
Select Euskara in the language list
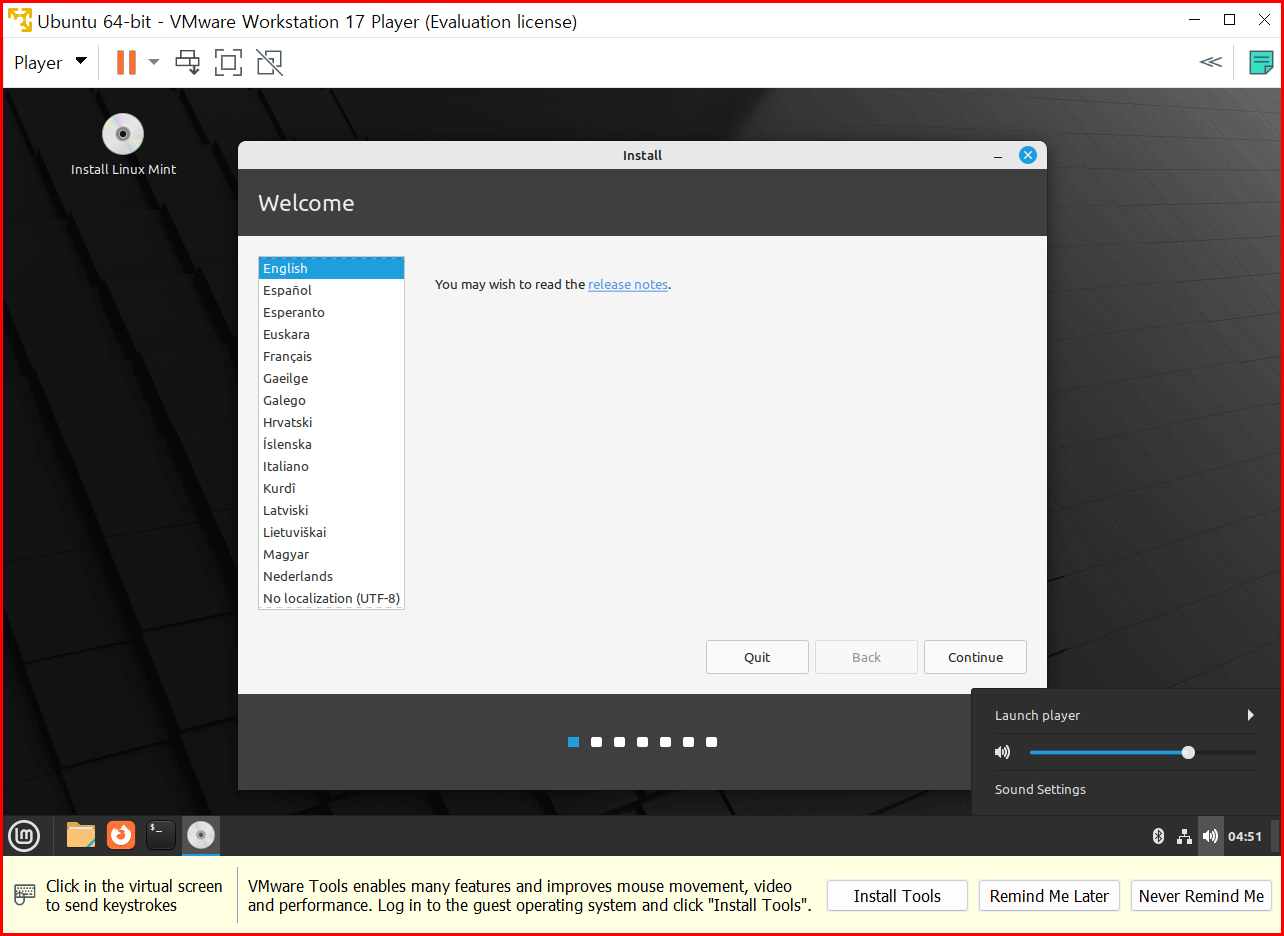click(331, 334)
